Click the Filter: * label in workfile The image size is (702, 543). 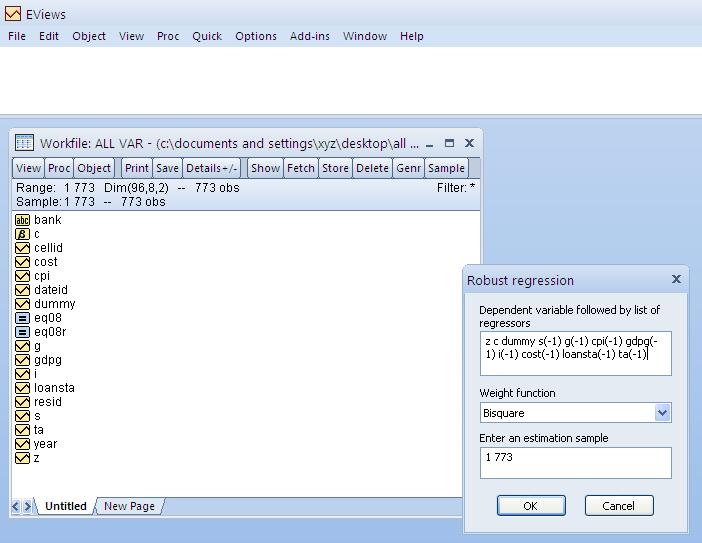point(456,188)
